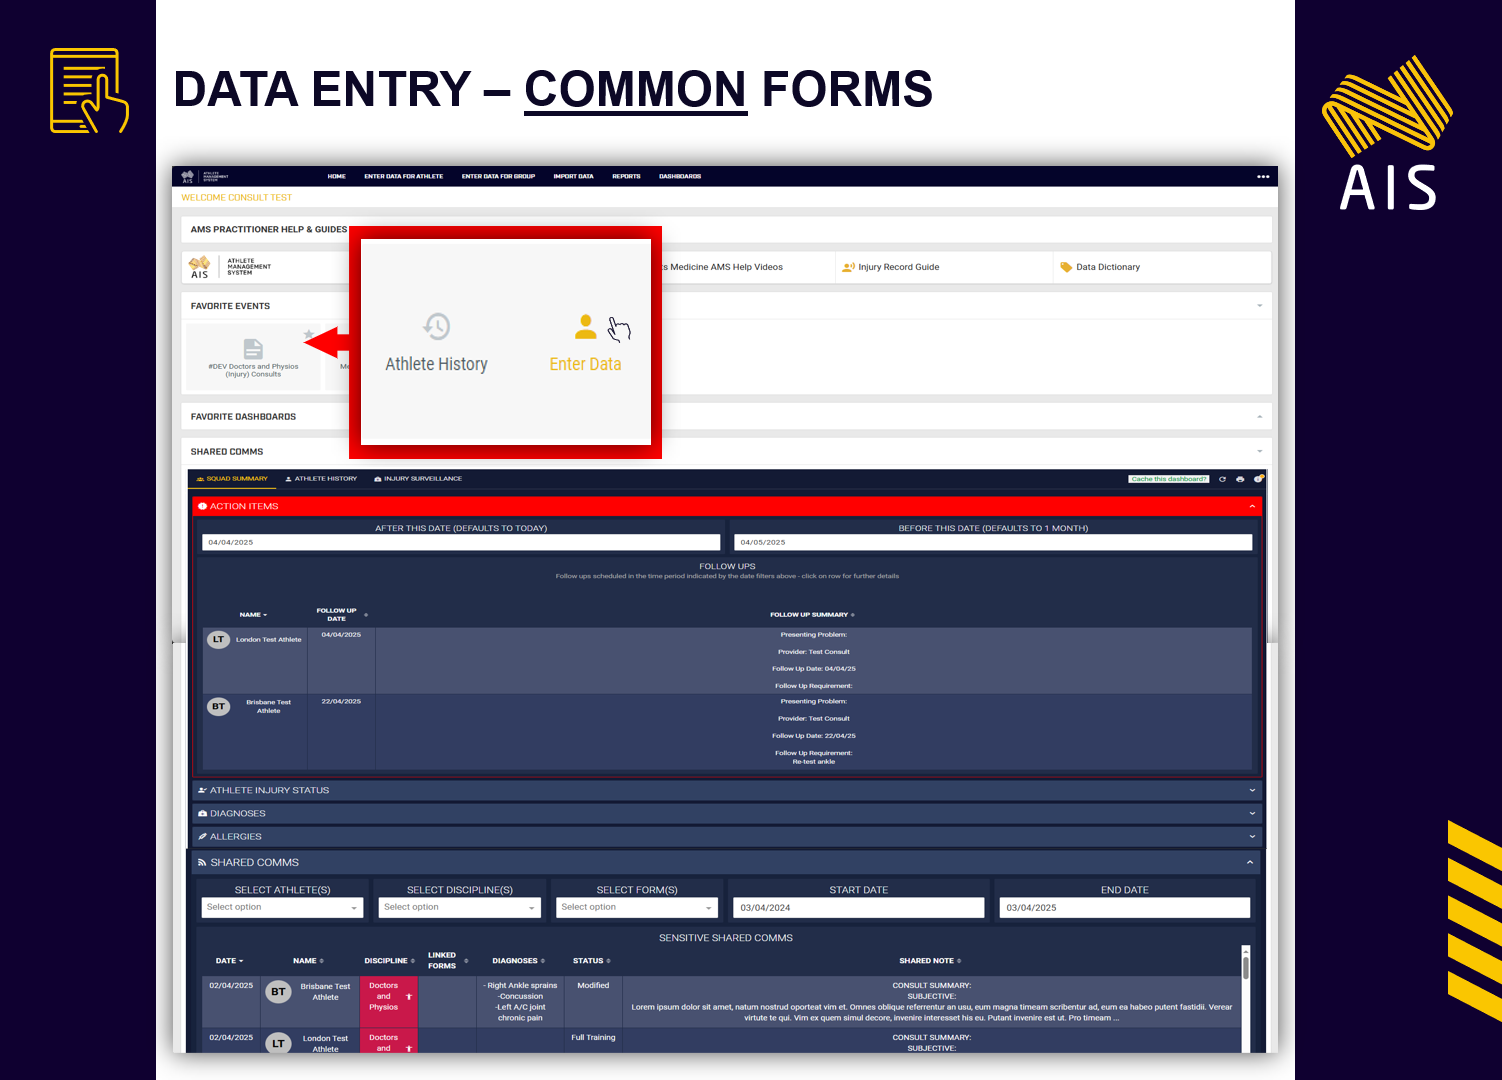1502x1080 pixels.
Task: Open the Select Discipline(s) dropdown
Action: pyautogui.click(x=460, y=907)
